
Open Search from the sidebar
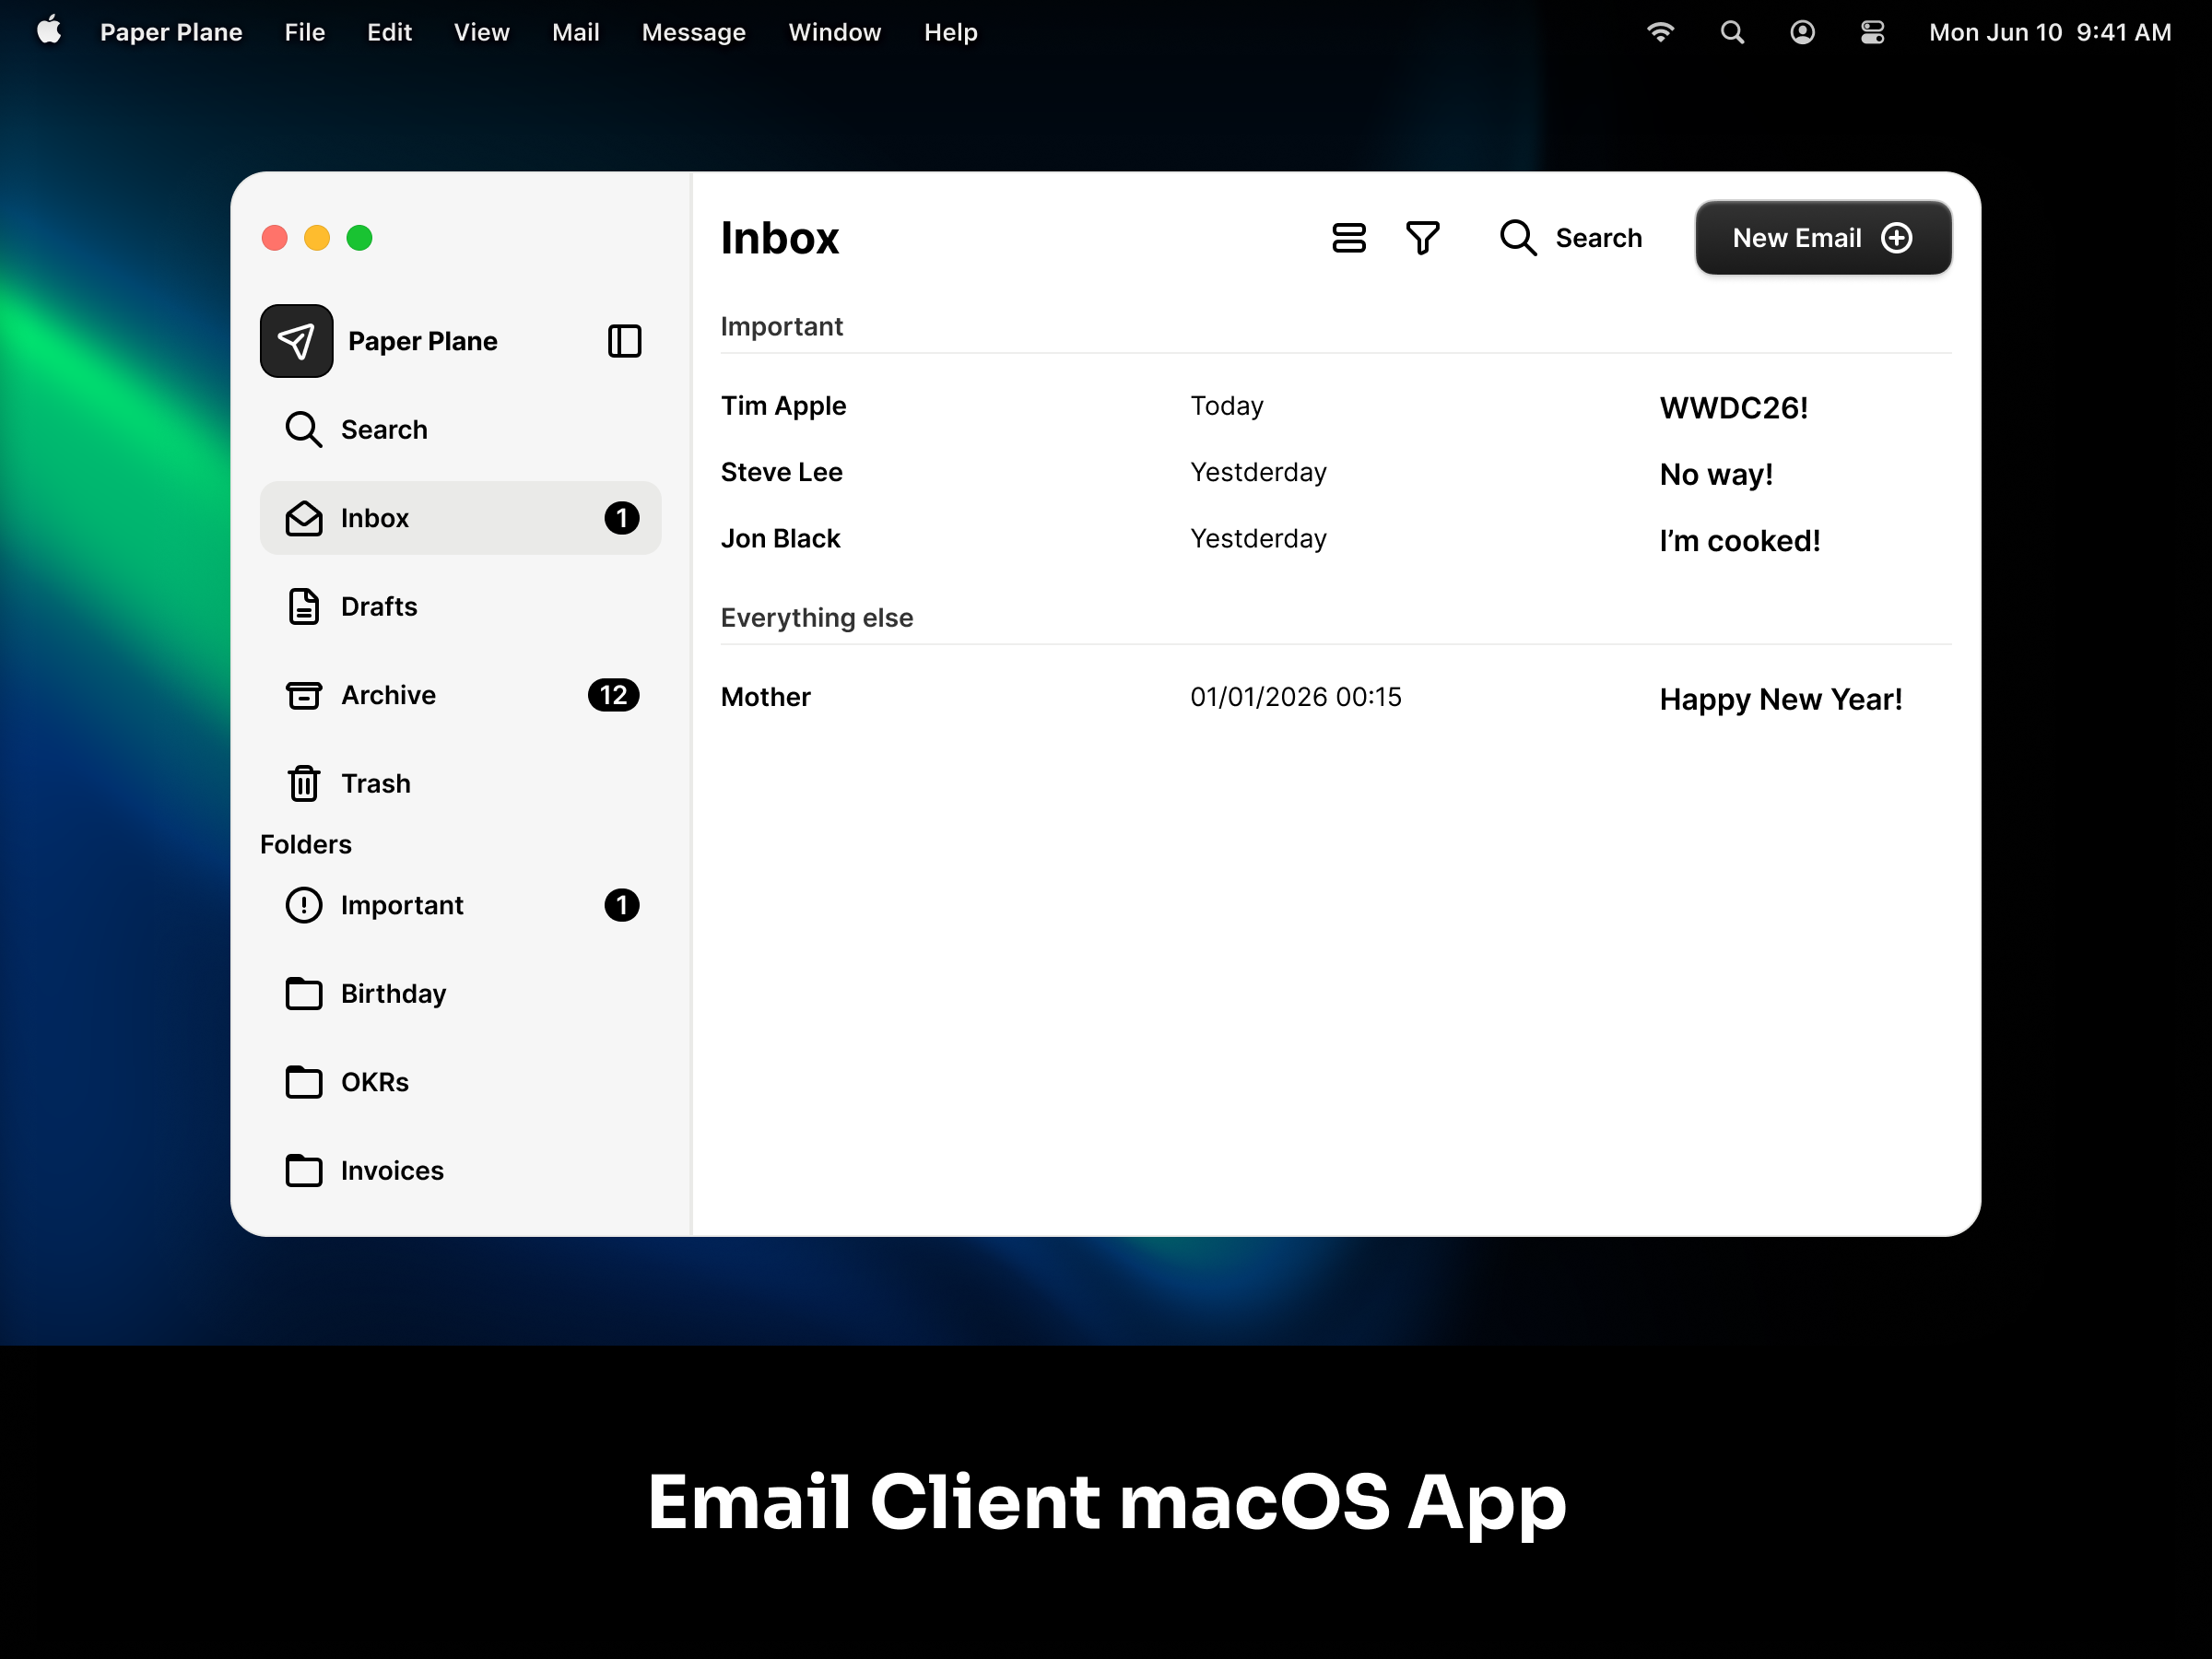(x=304, y=429)
